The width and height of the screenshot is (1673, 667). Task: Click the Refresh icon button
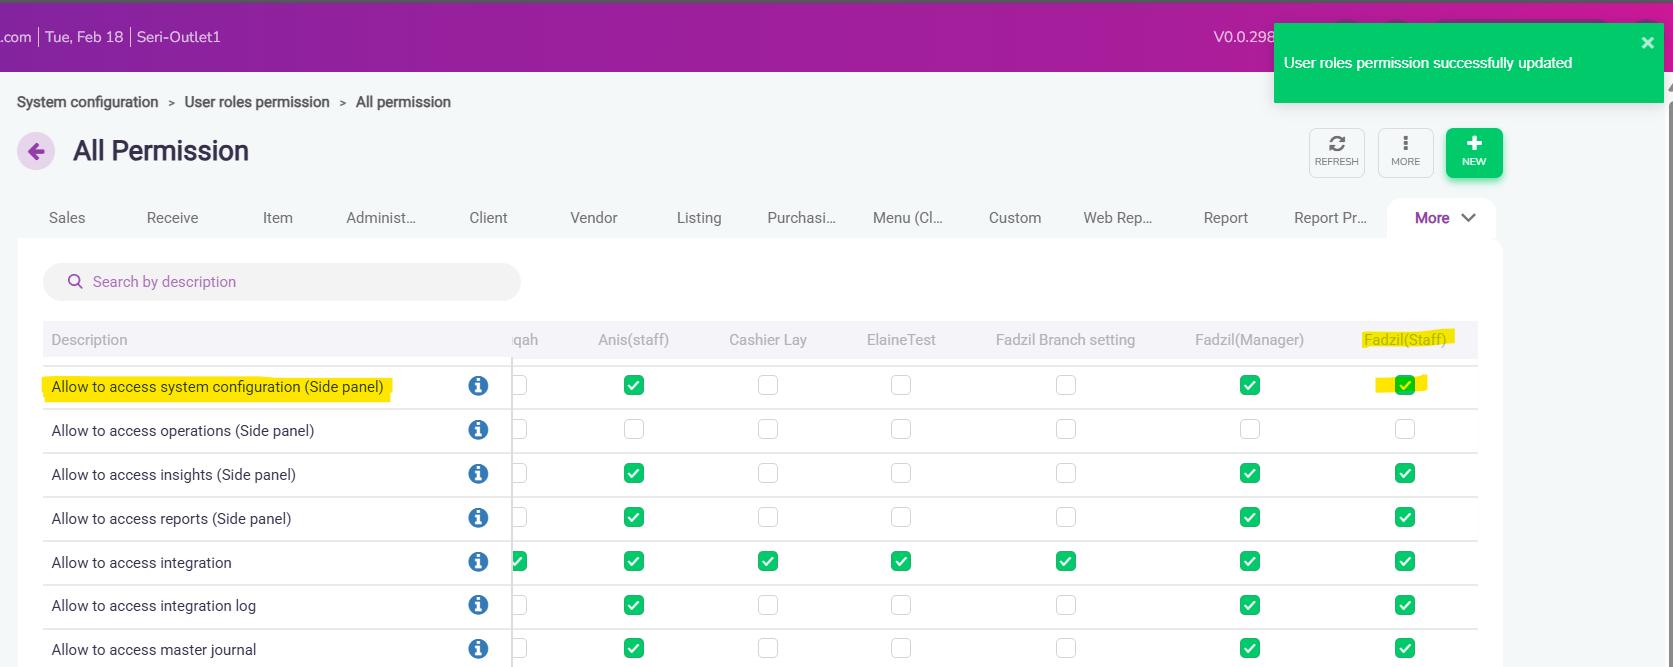tap(1336, 152)
